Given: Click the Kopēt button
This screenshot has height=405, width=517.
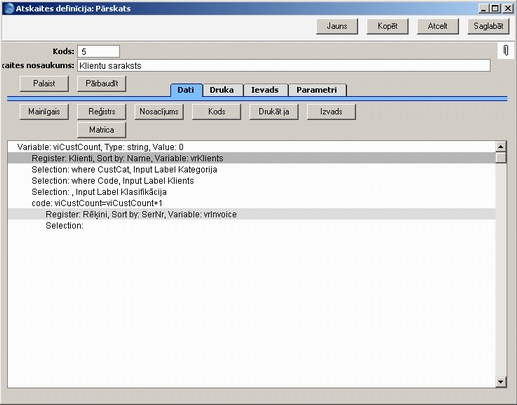Looking at the screenshot, I should pyautogui.click(x=387, y=26).
